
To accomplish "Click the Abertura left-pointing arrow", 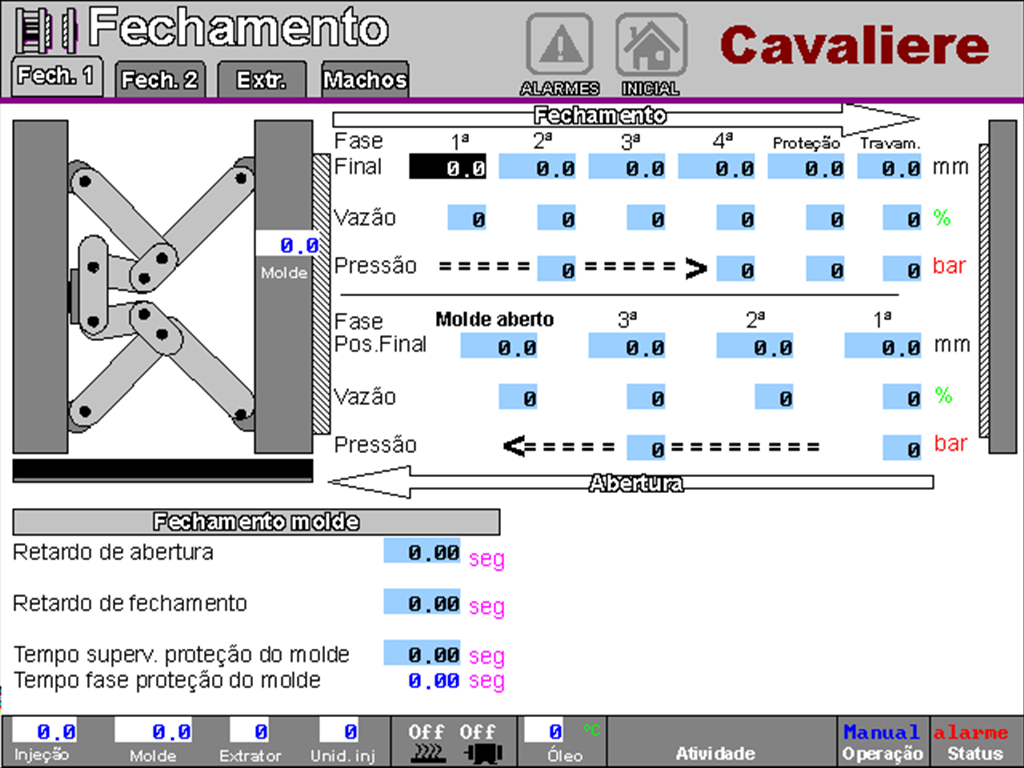I will (x=630, y=483).
